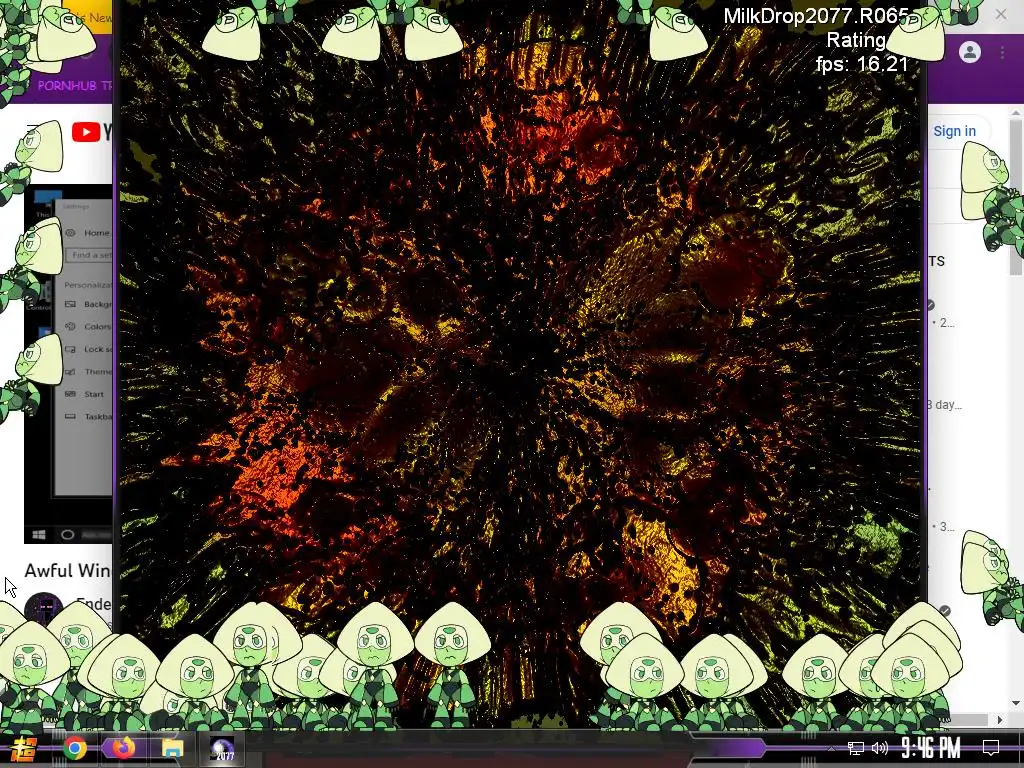Open the channel avatar below video title
Image resolution: width=1024 pixels, height=768 pixels.
coord(44,609)
